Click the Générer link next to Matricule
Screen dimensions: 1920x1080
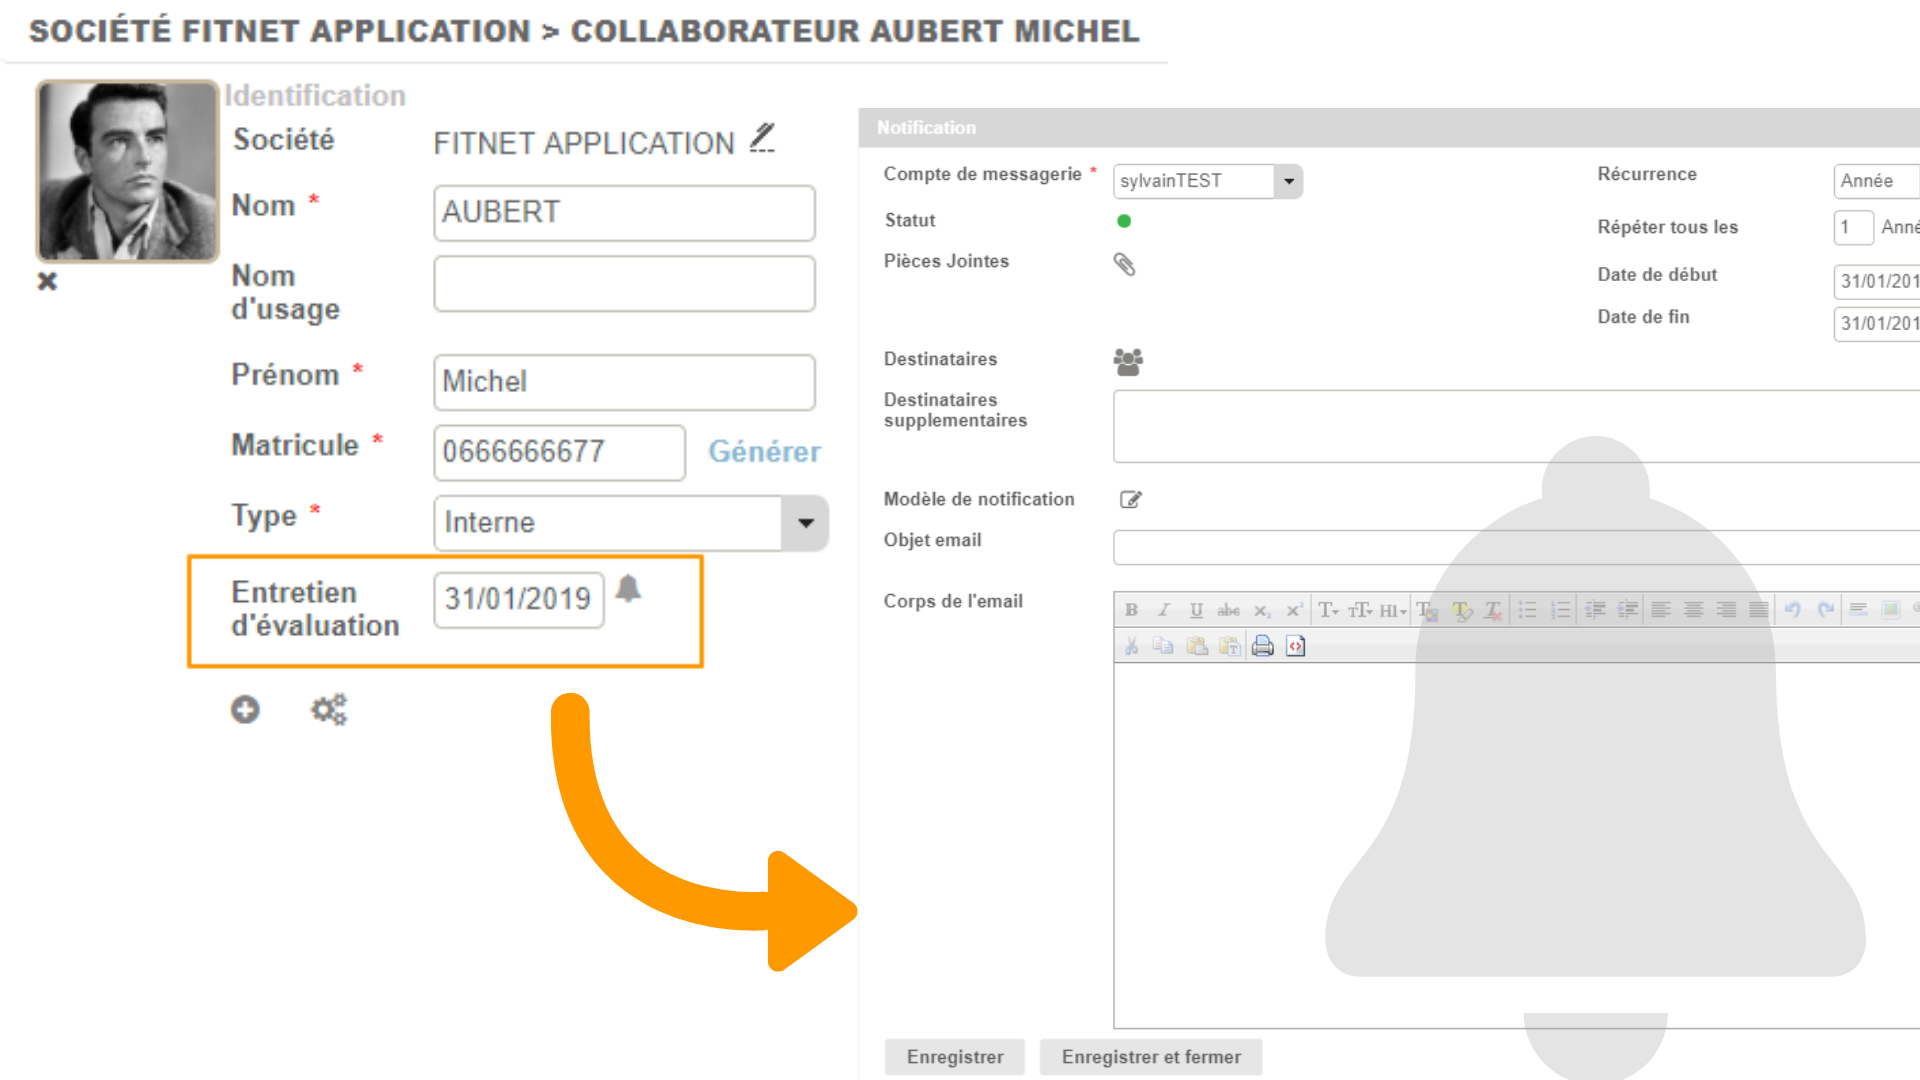tap(764, 452)
